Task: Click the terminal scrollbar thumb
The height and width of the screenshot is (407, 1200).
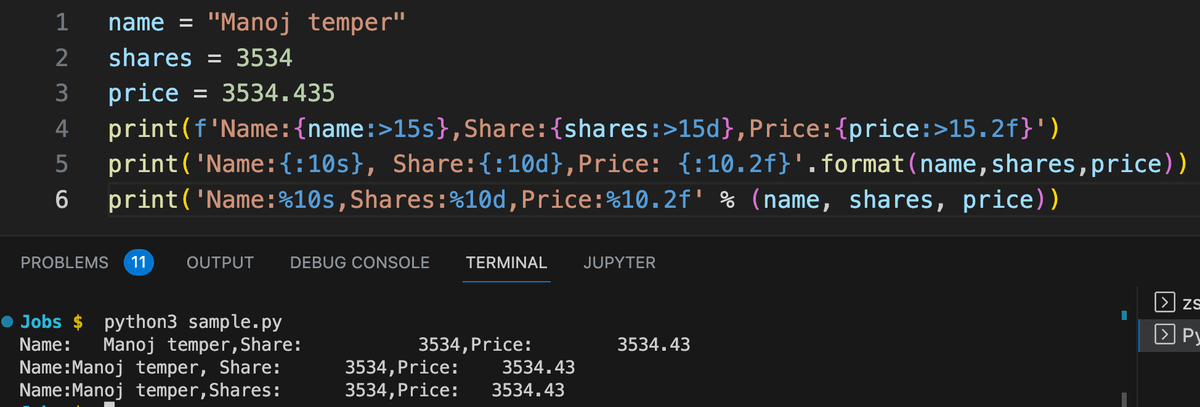Action: [1125, 398]
